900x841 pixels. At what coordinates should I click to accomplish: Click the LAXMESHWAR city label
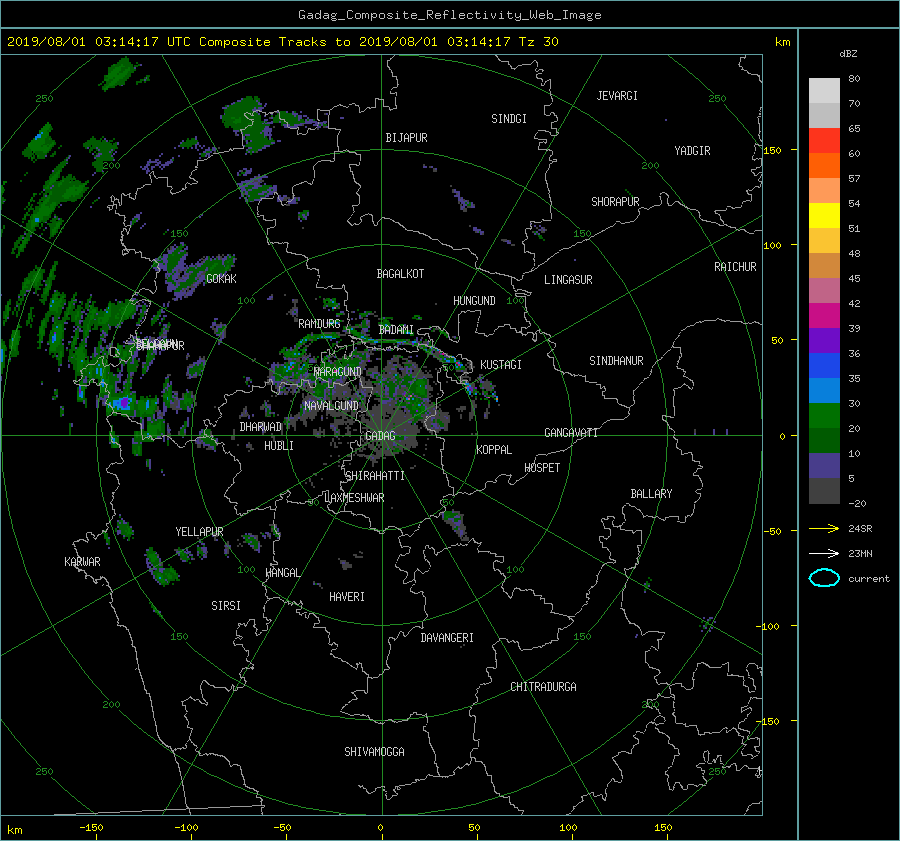(x=354, y=498)
